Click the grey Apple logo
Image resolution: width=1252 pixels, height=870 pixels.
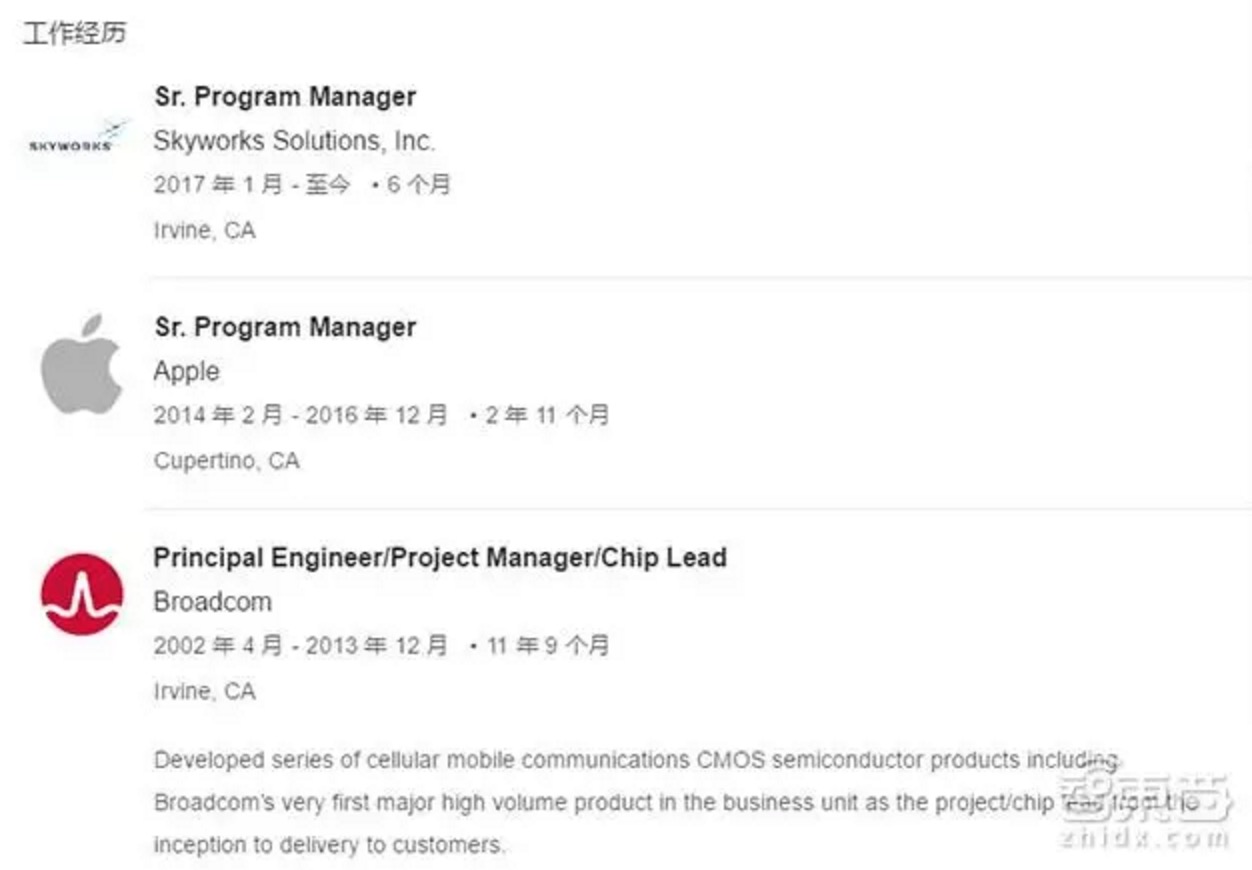tap(82, 364)
